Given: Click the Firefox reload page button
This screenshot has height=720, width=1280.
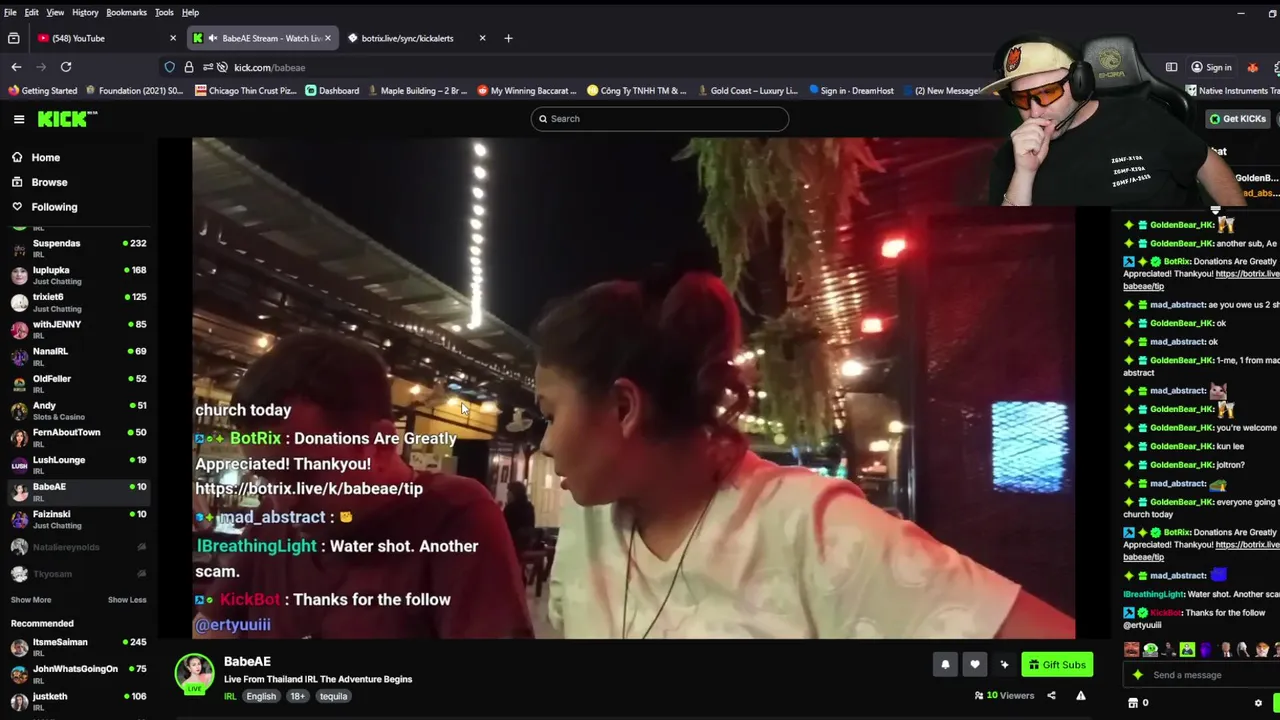Looking at the screenshot, I should click(66, 67).
